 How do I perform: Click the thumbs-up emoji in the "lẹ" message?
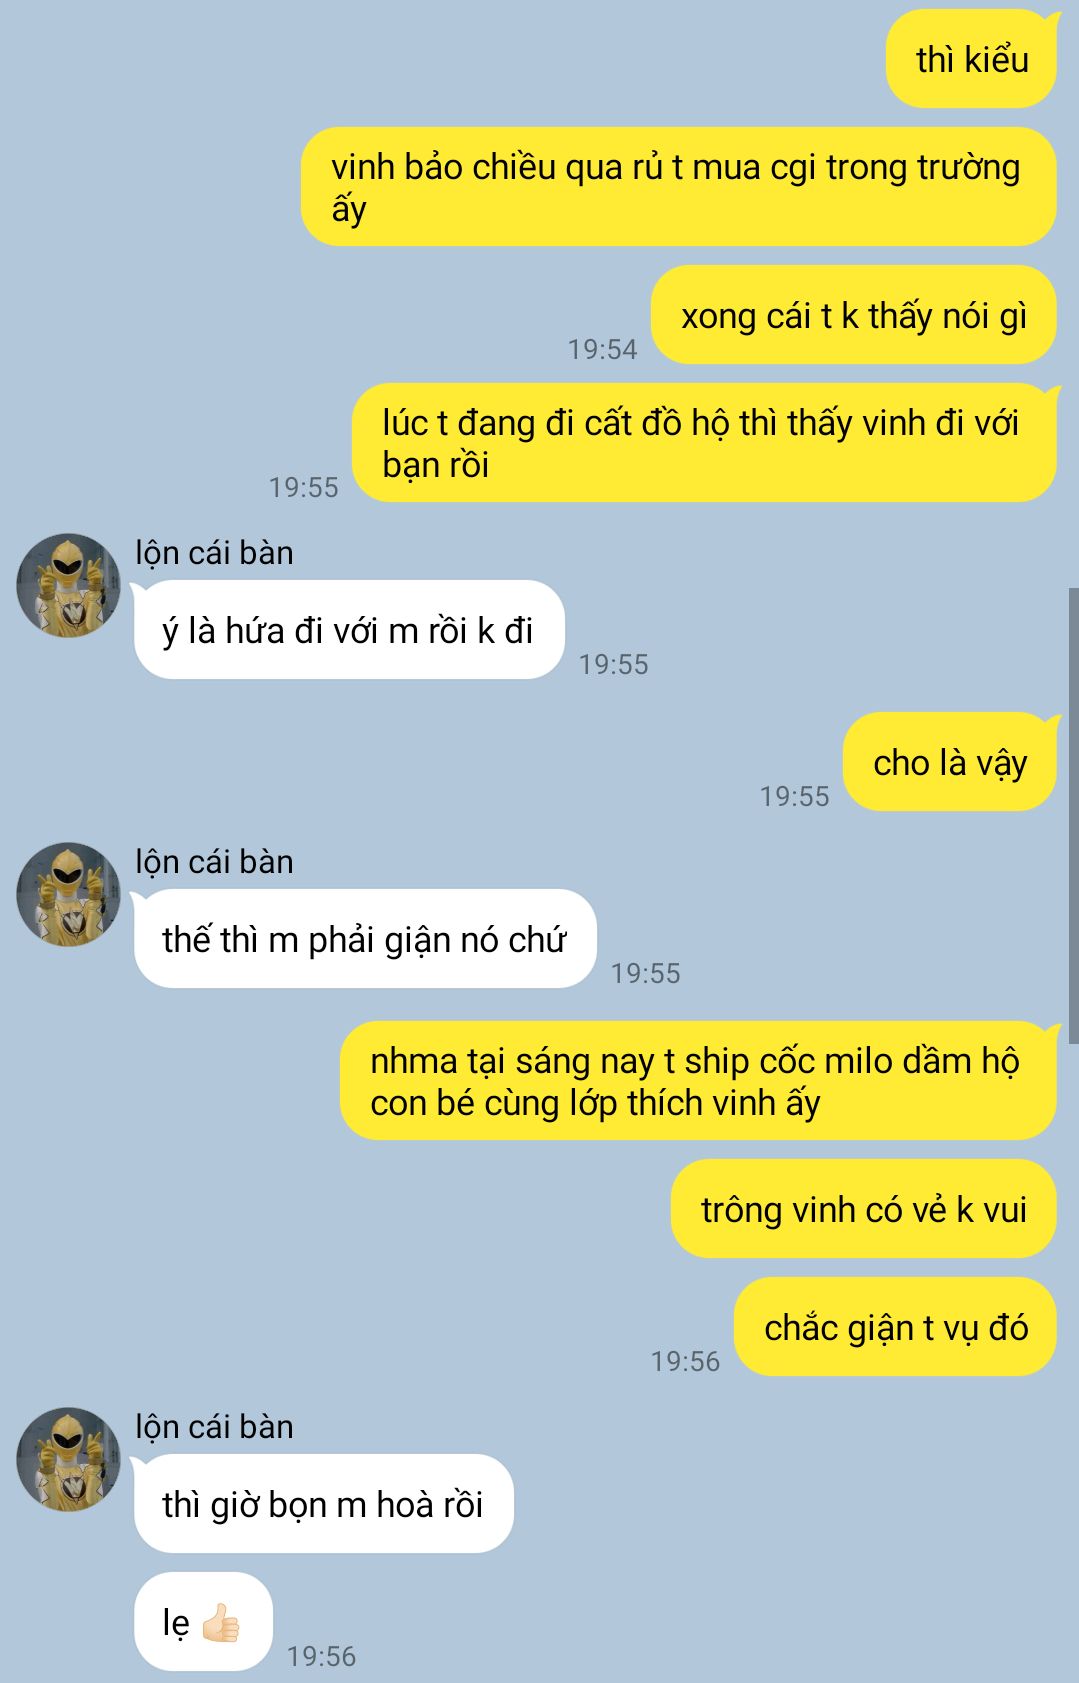pyautogui.click(x=221, y=1622)
